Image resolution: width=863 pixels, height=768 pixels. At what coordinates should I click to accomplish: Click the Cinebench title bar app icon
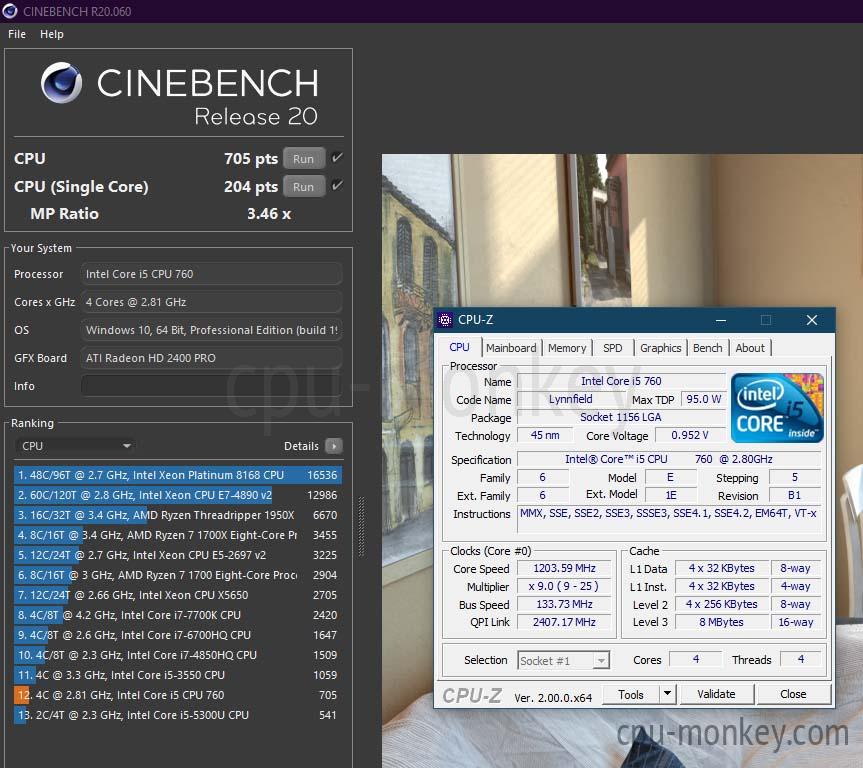10,11
